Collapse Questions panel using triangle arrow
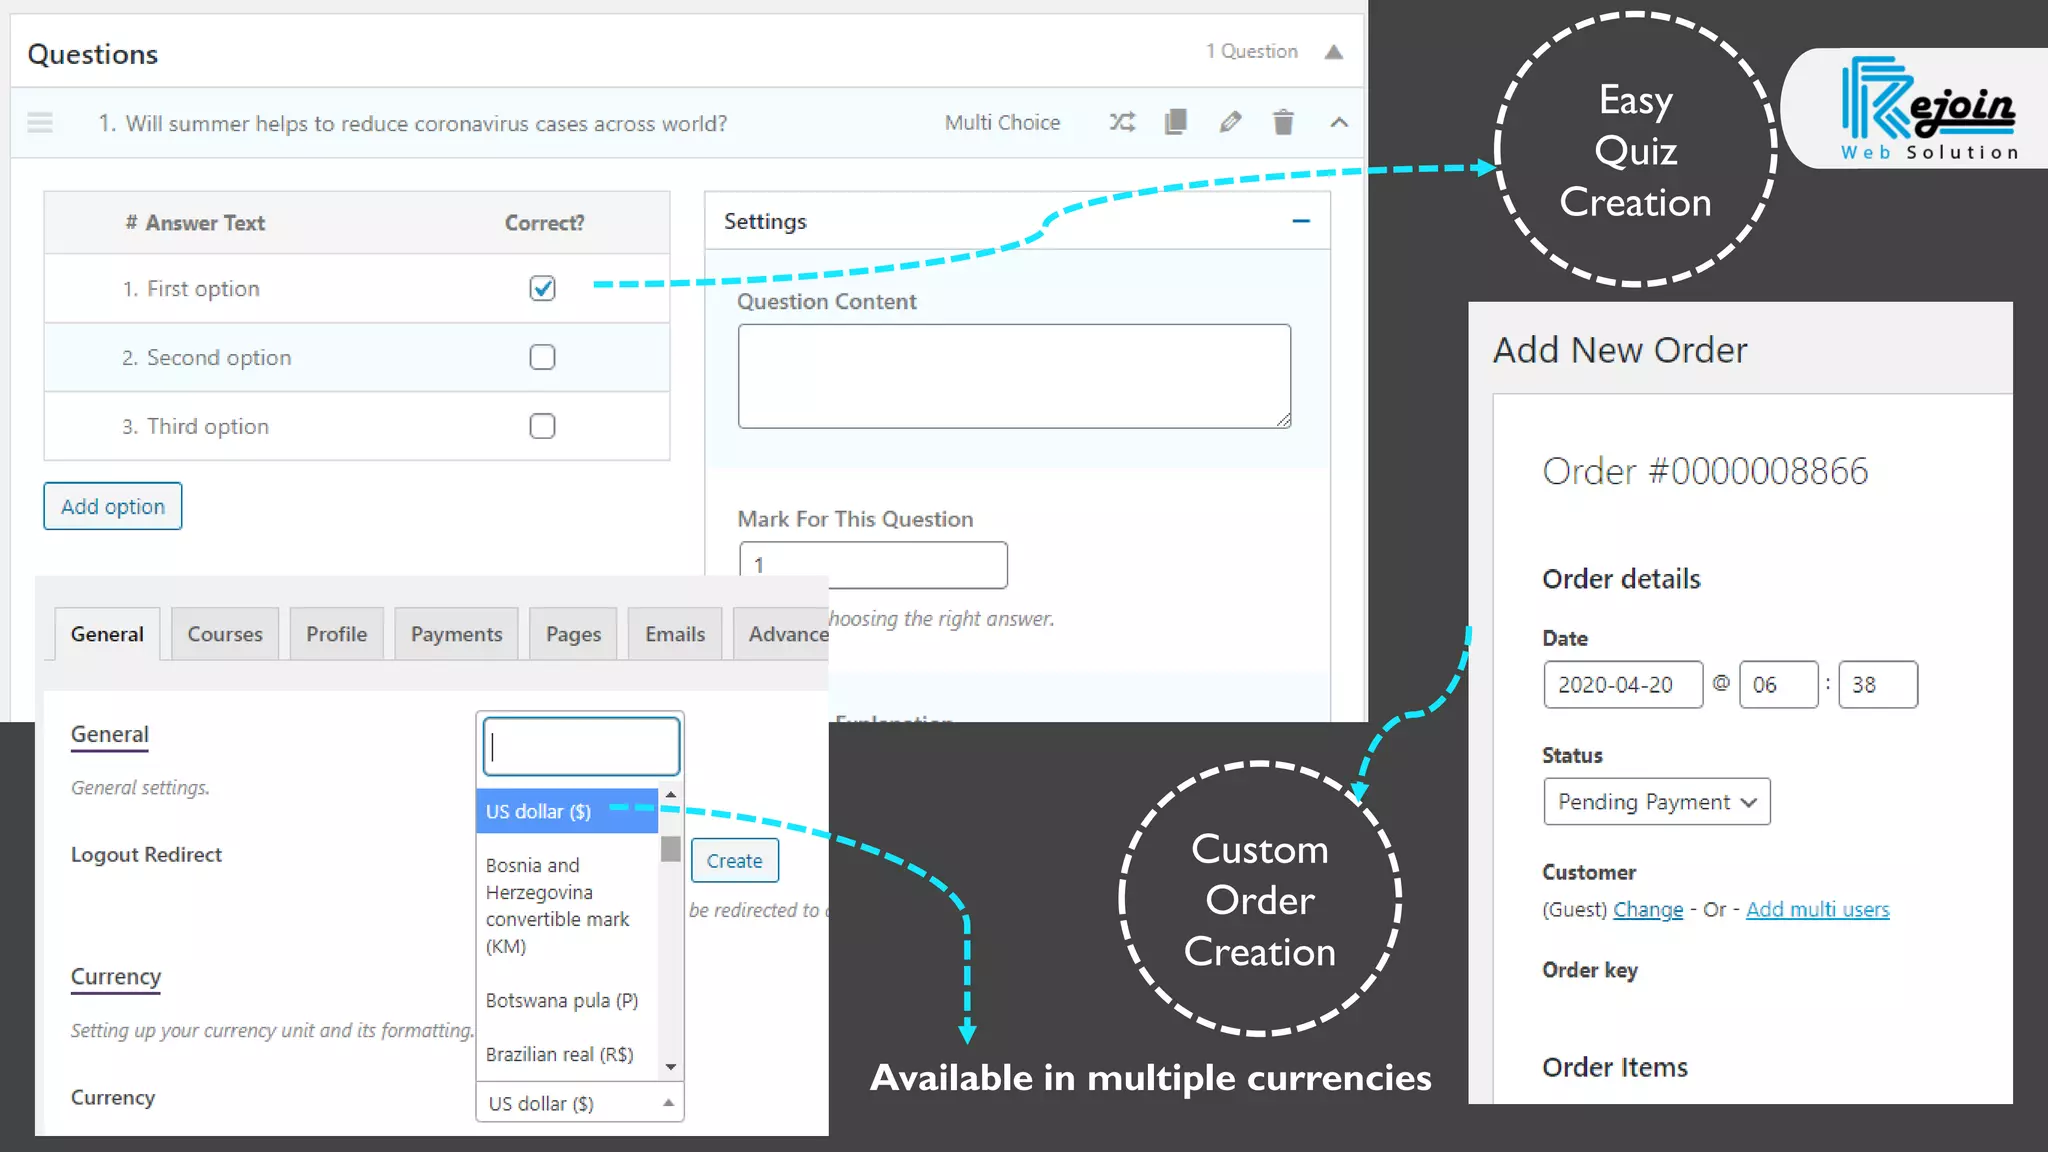 pyautogui.click(x=1333, y=52)
